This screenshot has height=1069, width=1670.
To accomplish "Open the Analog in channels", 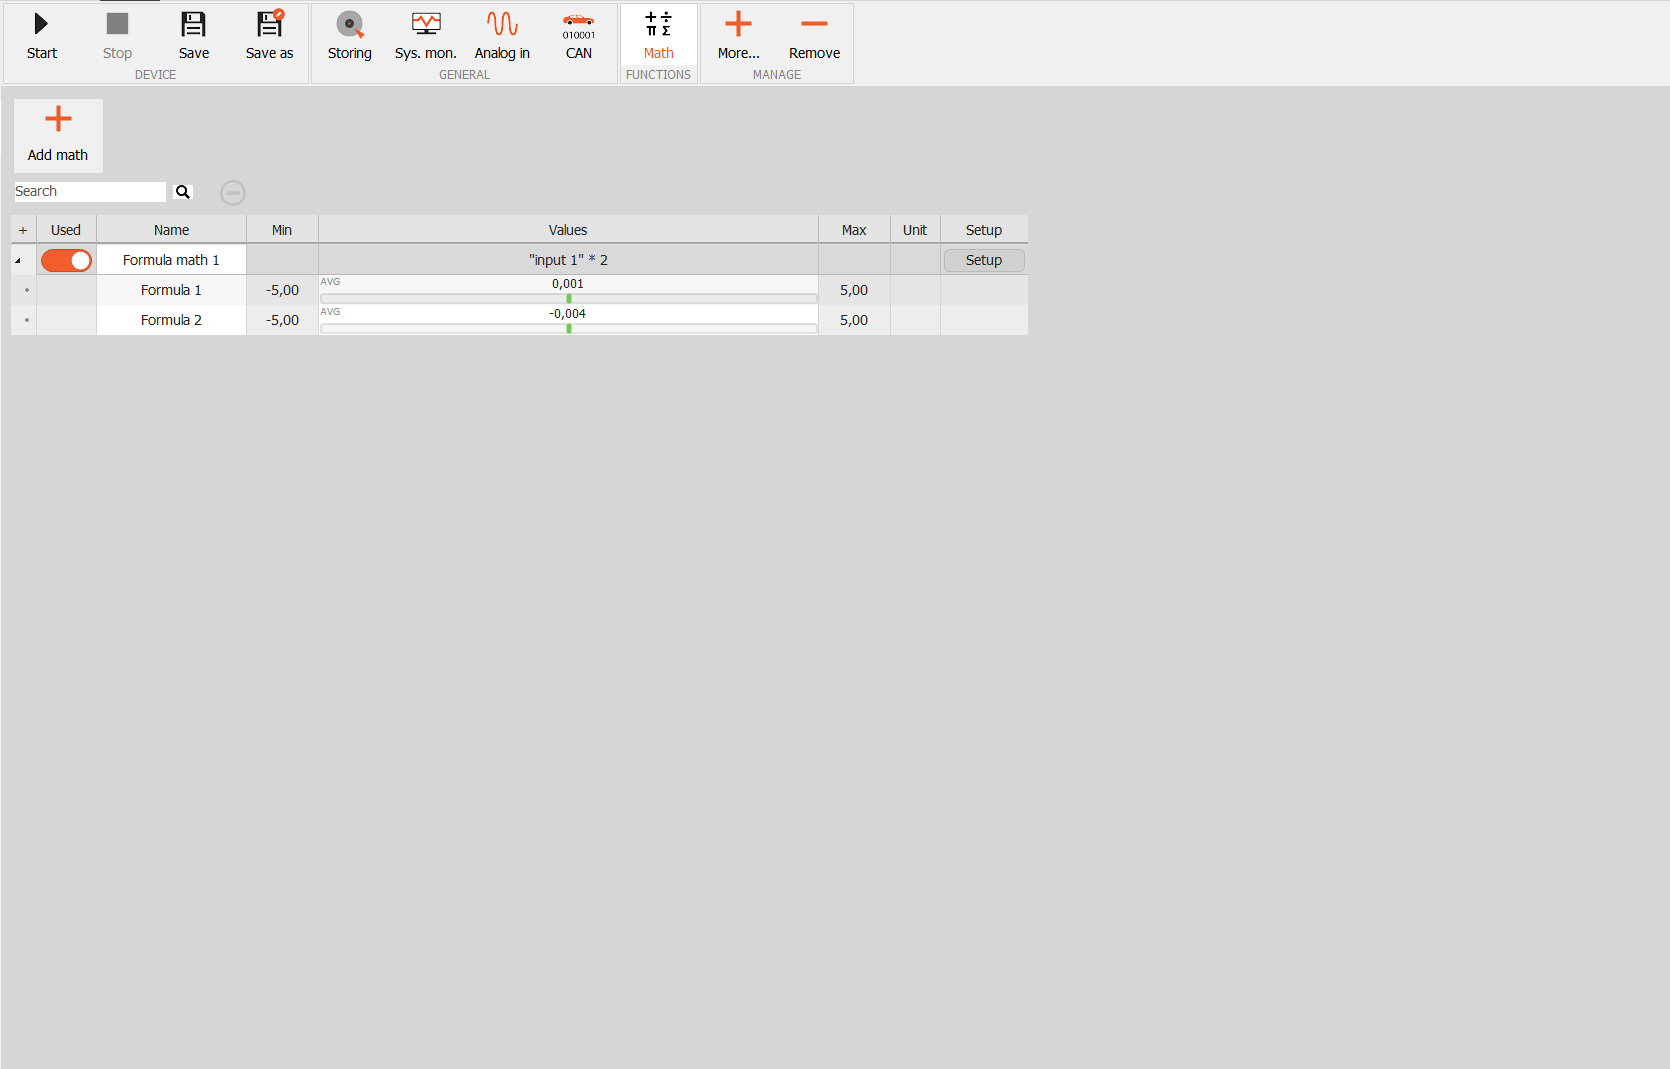I will [502, 36].
